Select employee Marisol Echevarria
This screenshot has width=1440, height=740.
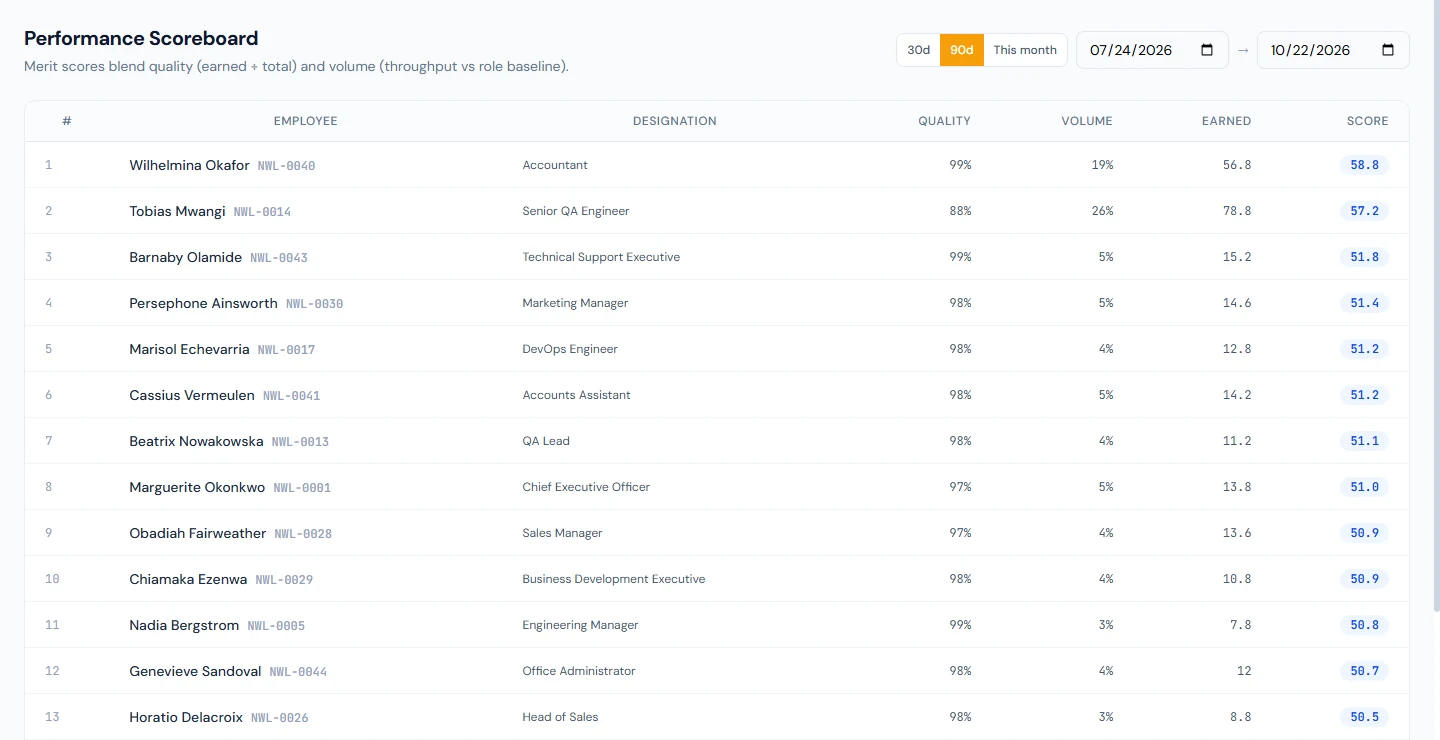point(189,349)
